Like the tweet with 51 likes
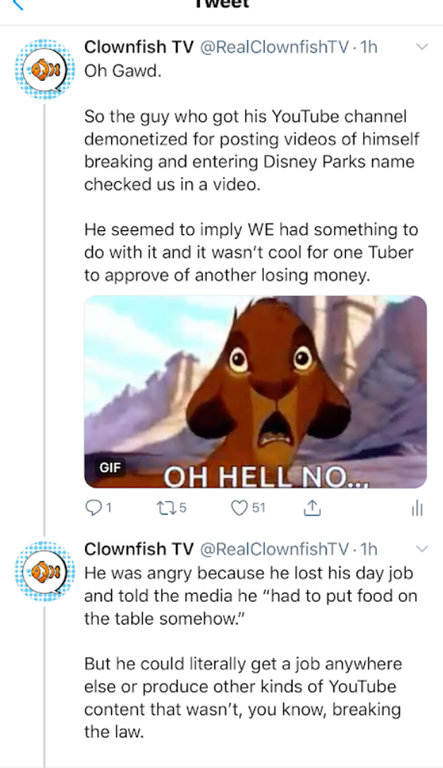Image resolution: width=443 pixels, height=768 pixels. click(248, 508)
